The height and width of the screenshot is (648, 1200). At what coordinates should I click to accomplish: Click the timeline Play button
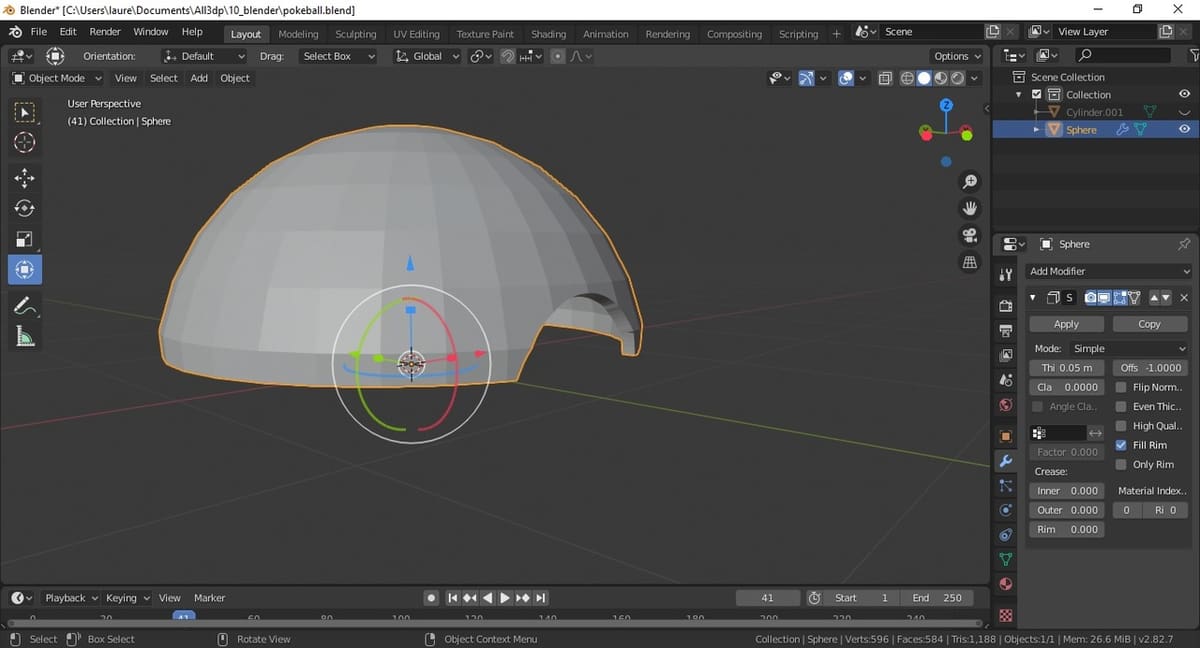point(505,598)
